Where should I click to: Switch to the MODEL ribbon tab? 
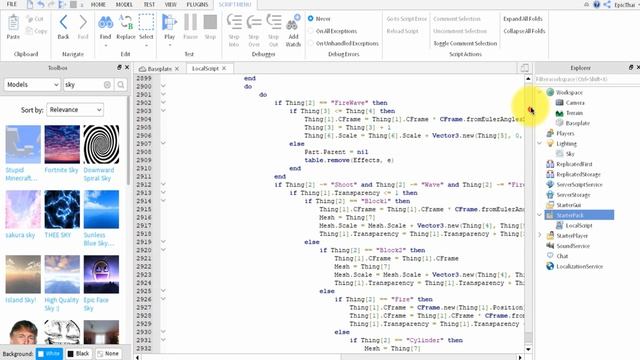[124, 4]
